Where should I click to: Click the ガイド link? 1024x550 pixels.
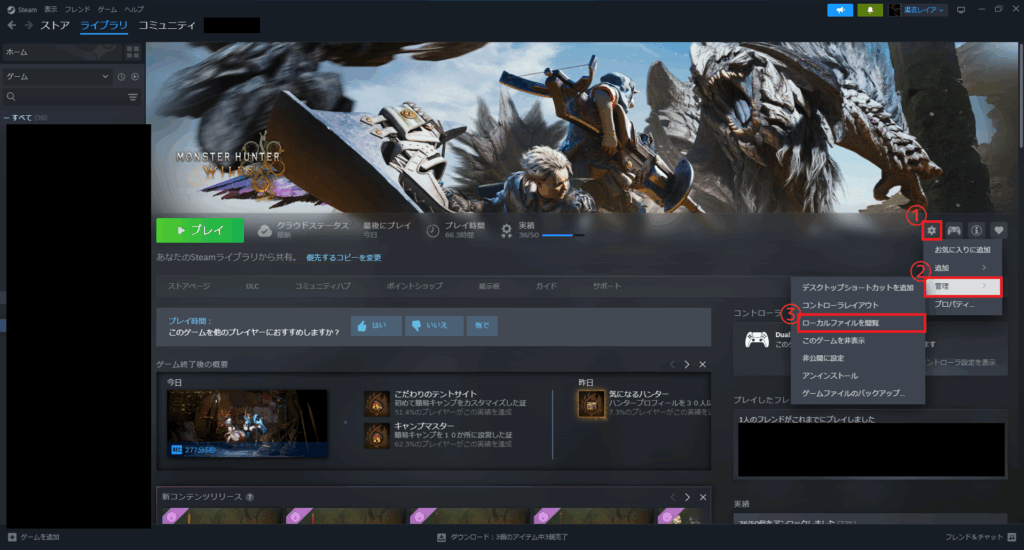pyautogui.click(x=546, y=286)
